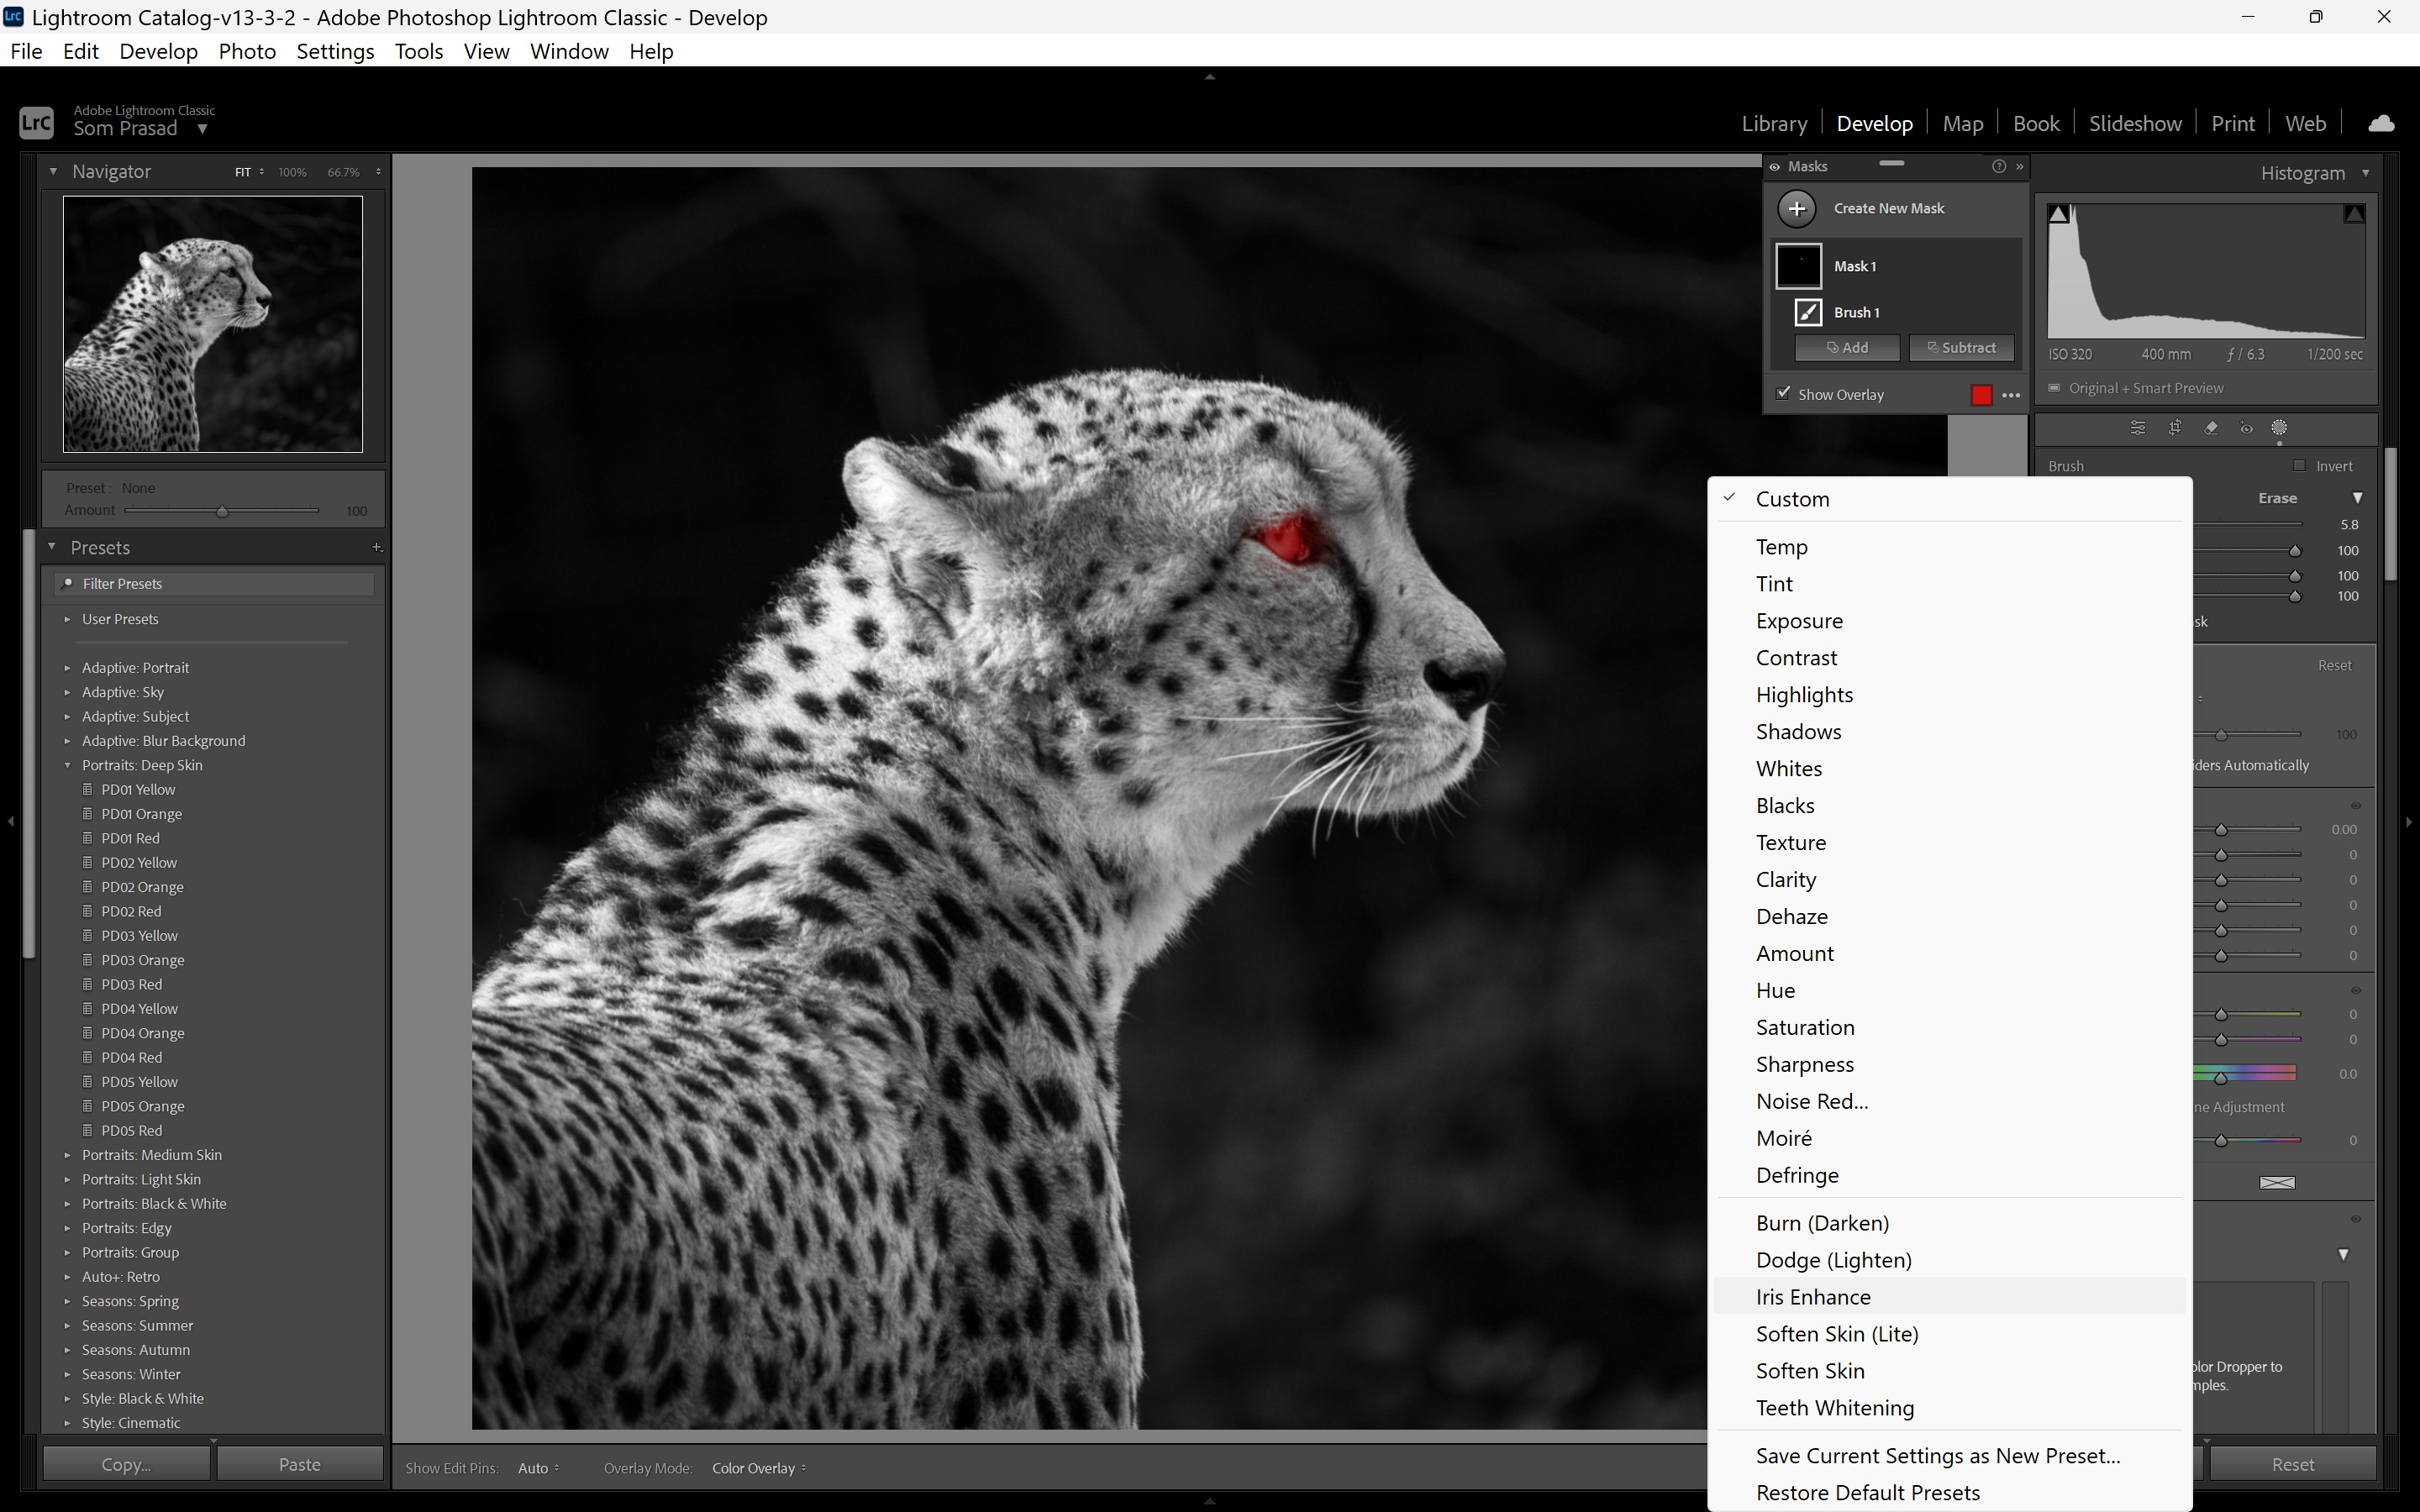2420x1512 pixels.
Task: Select the Erase brush mode
Action: (2277, 498)
